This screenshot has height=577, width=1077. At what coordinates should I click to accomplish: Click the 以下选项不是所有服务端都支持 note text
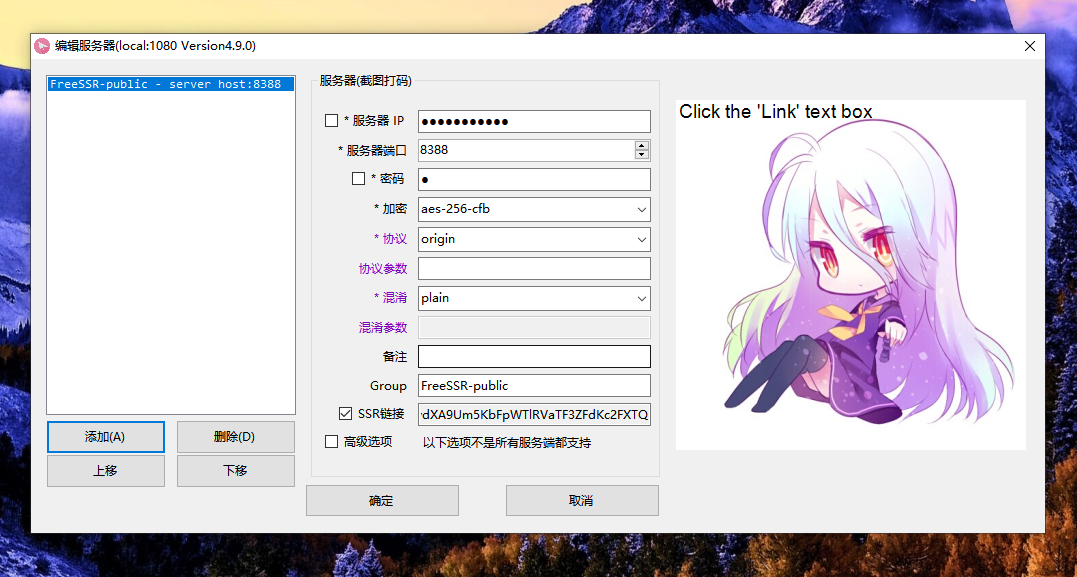click(x=507, y=443)
